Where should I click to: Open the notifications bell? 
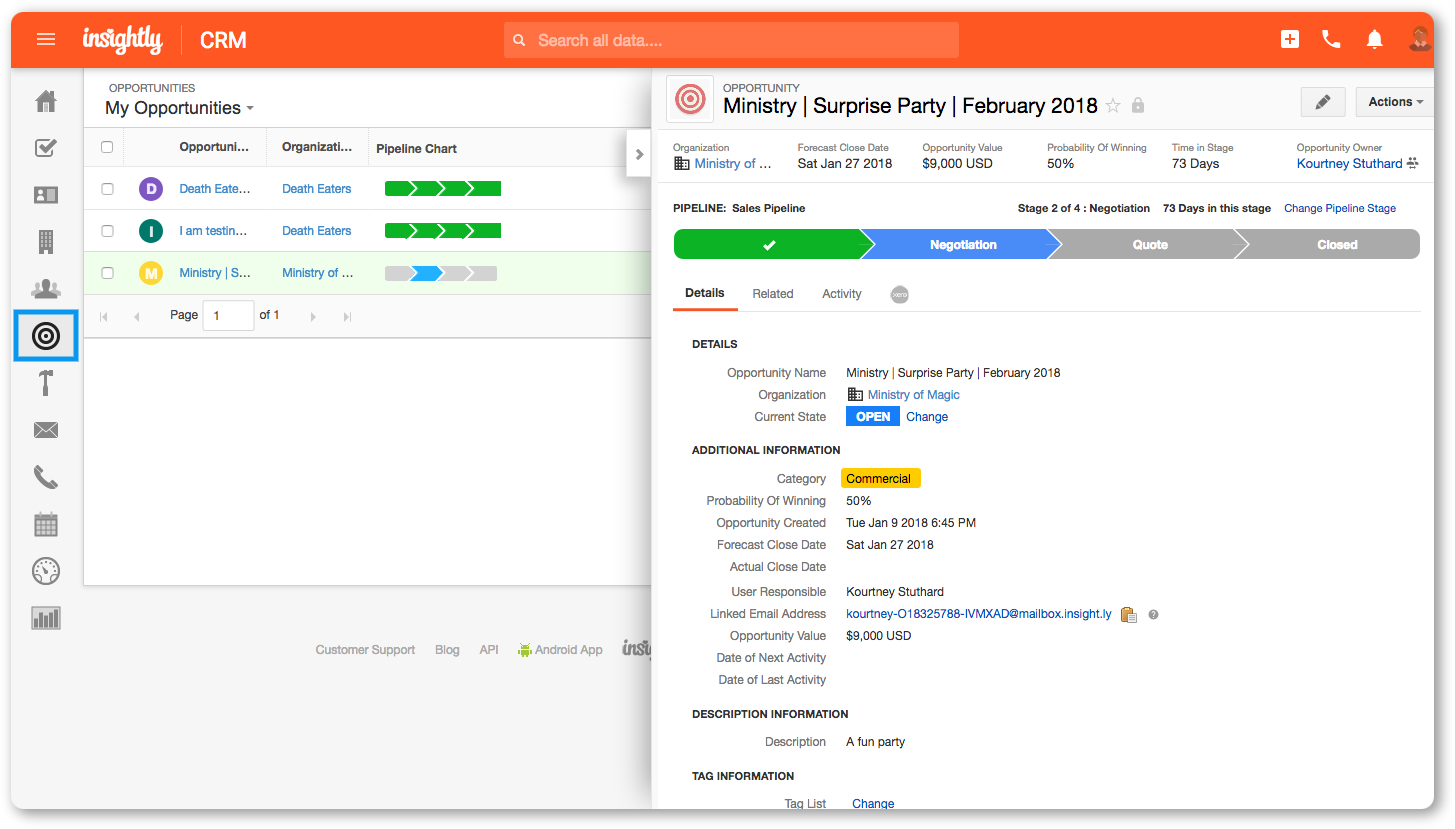pos(1375,40)
